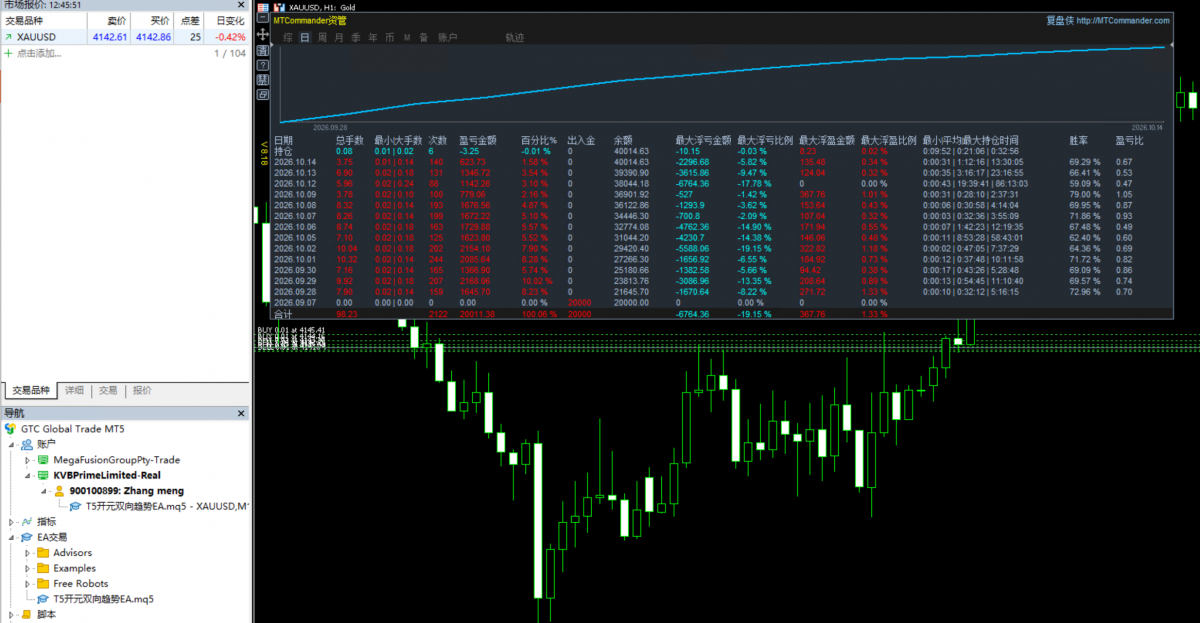The width and height of the screenshot is (1200, 623).
Task: Click the green arrow icon beside XAUUSD
Action: (x=8, y=37)
